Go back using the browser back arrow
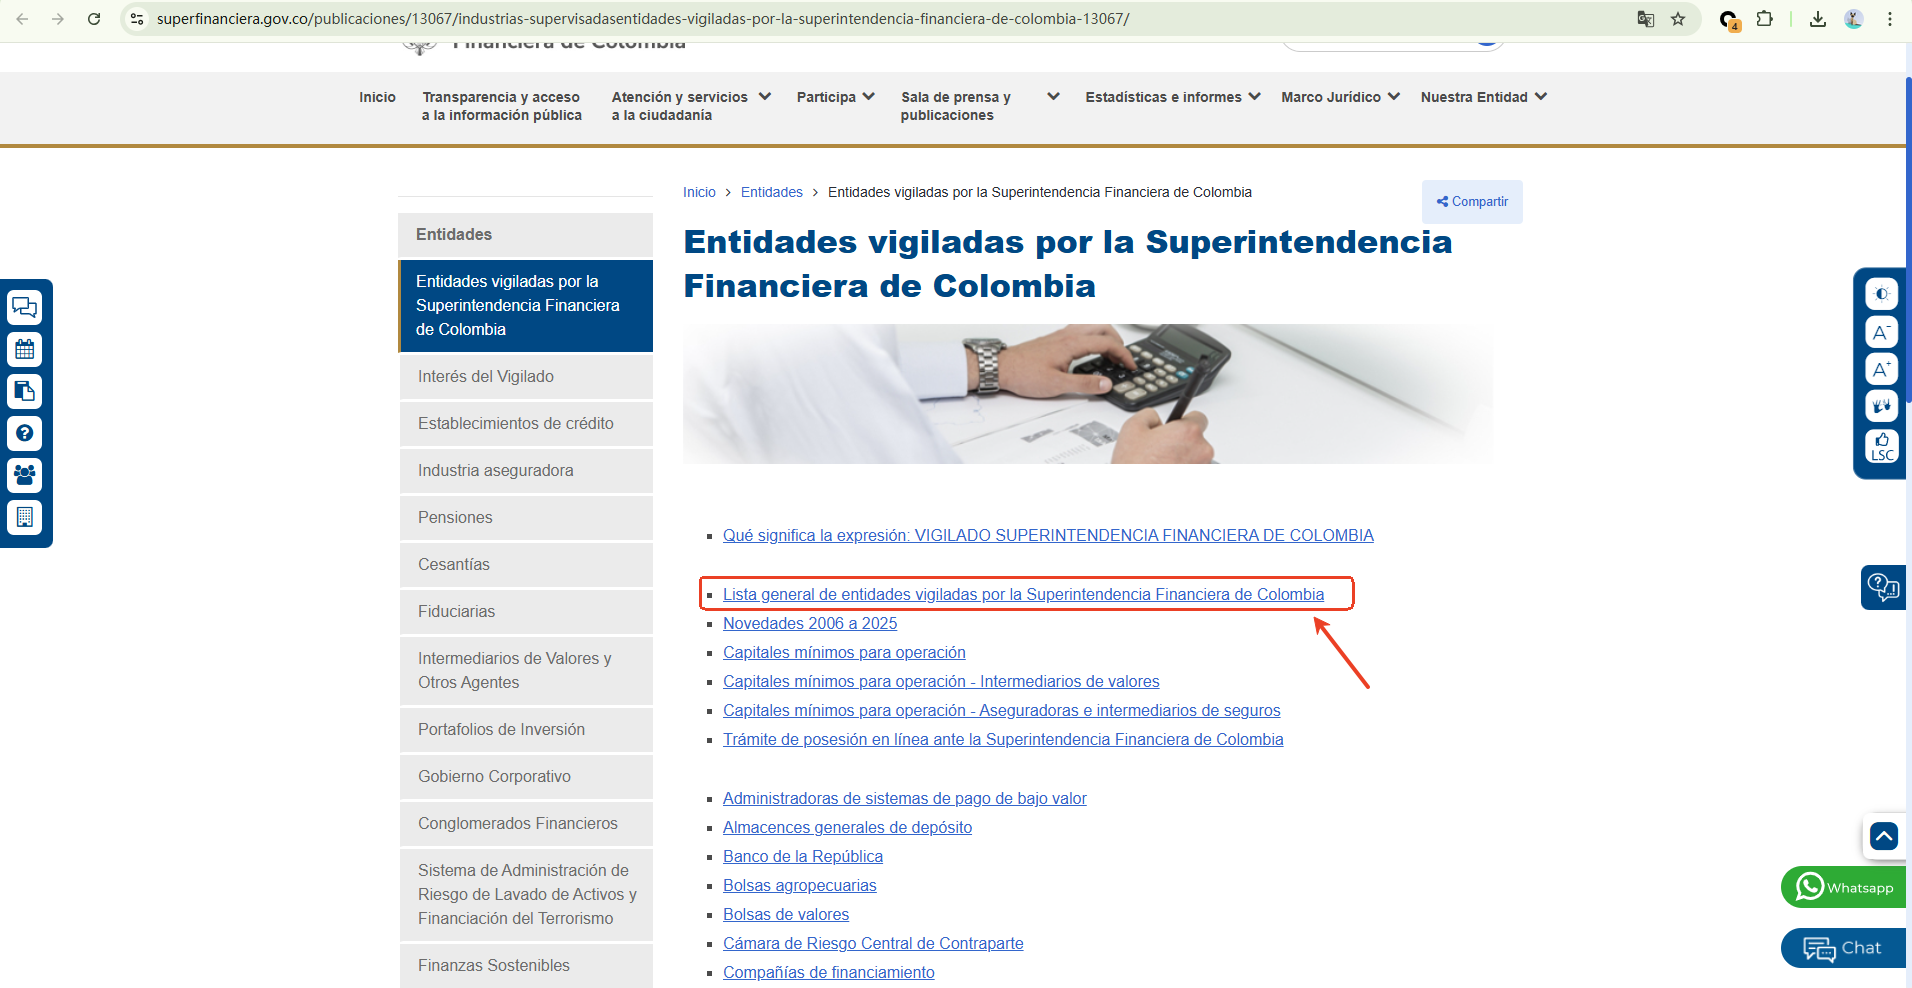Viewport: 1912px width, 988px height. point(22,19)
